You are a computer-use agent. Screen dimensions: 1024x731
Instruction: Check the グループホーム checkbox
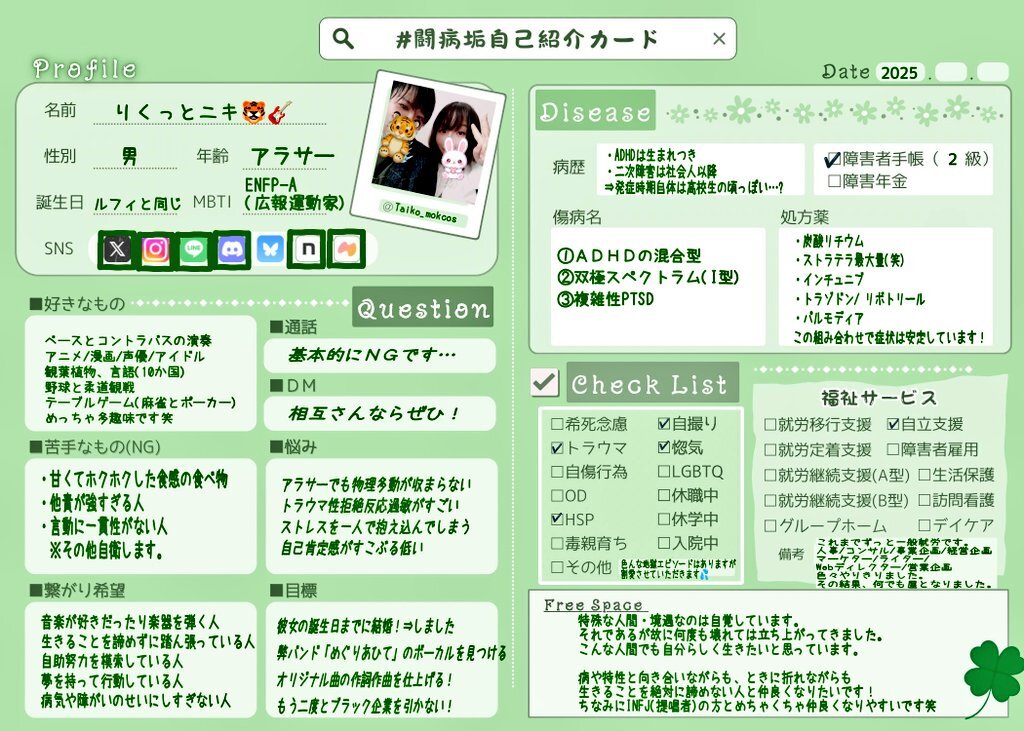[771, 526]
